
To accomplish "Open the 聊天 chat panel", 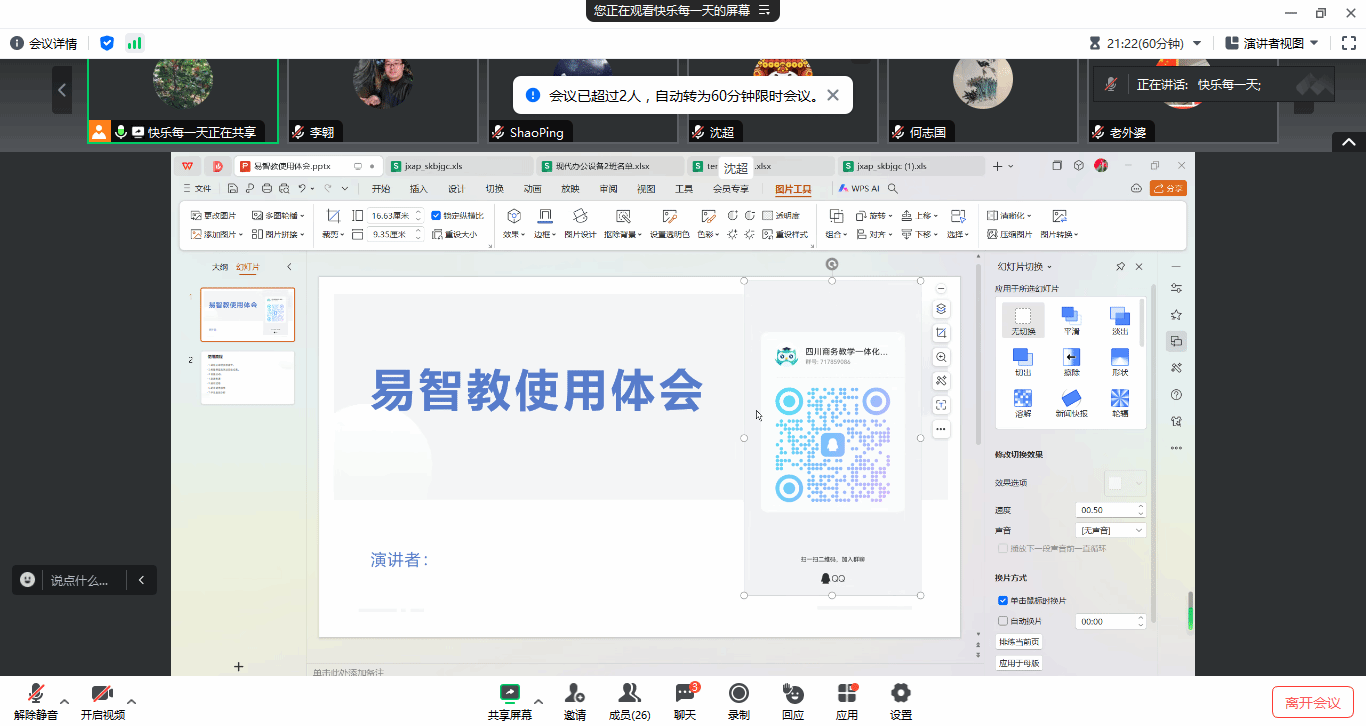I will [685, 695].
